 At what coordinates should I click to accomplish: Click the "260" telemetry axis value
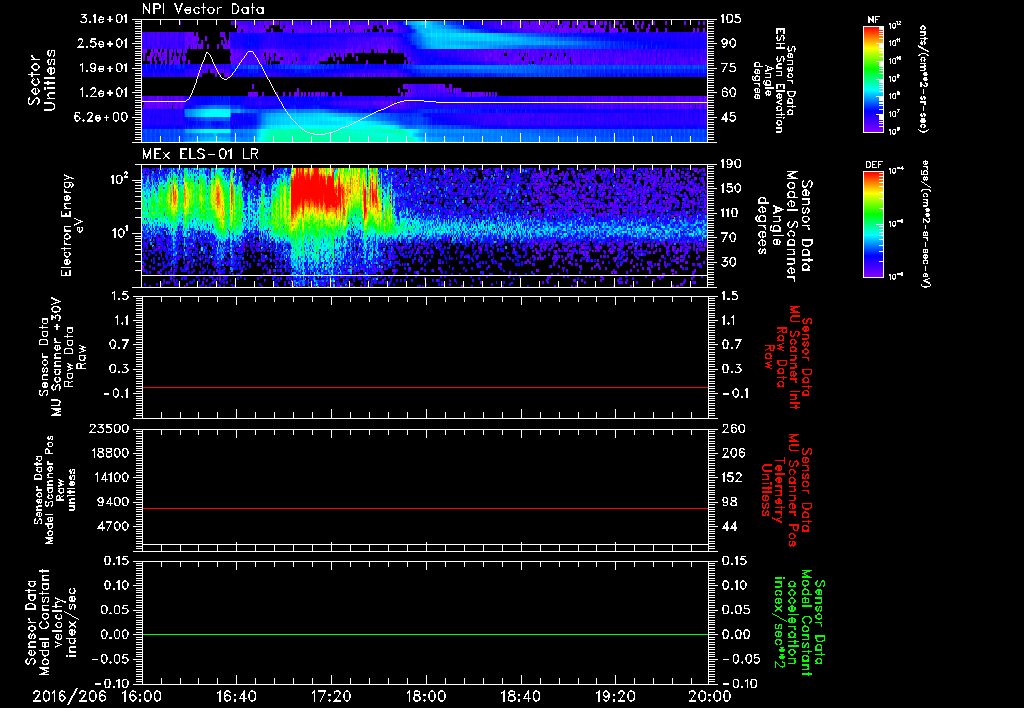coord(731,428)
